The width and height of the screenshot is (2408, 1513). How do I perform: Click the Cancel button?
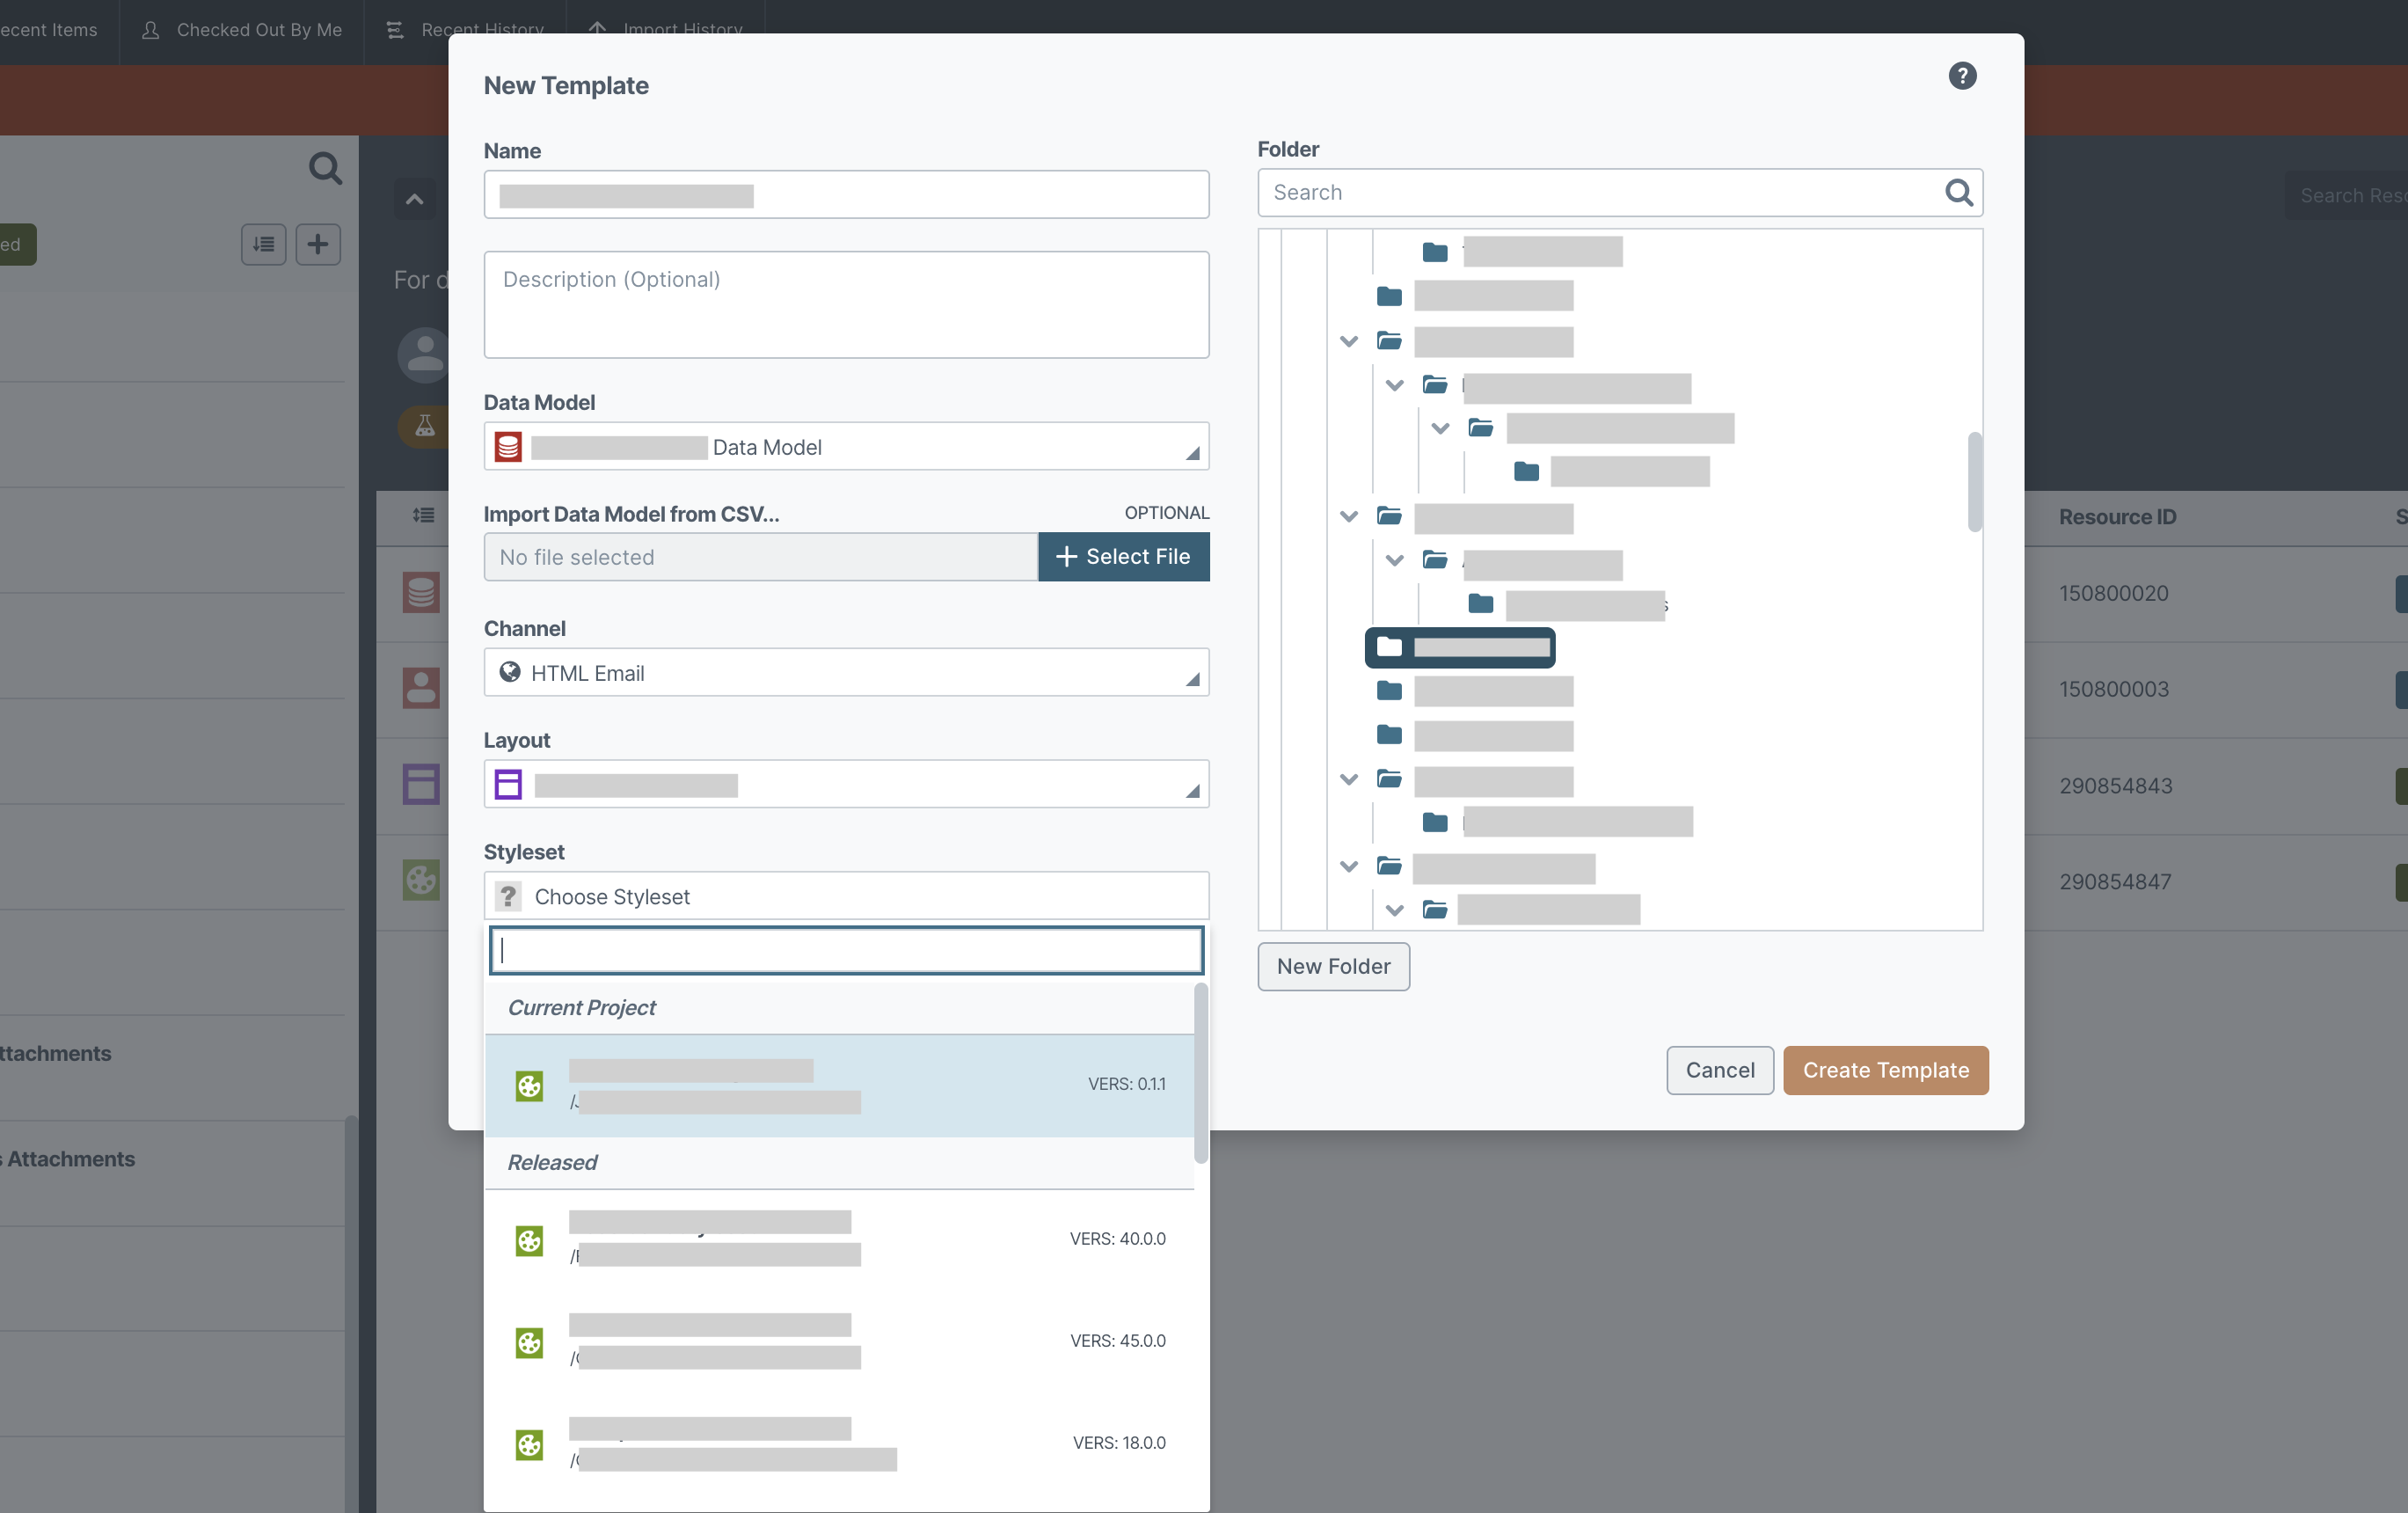point(1719,1071)
